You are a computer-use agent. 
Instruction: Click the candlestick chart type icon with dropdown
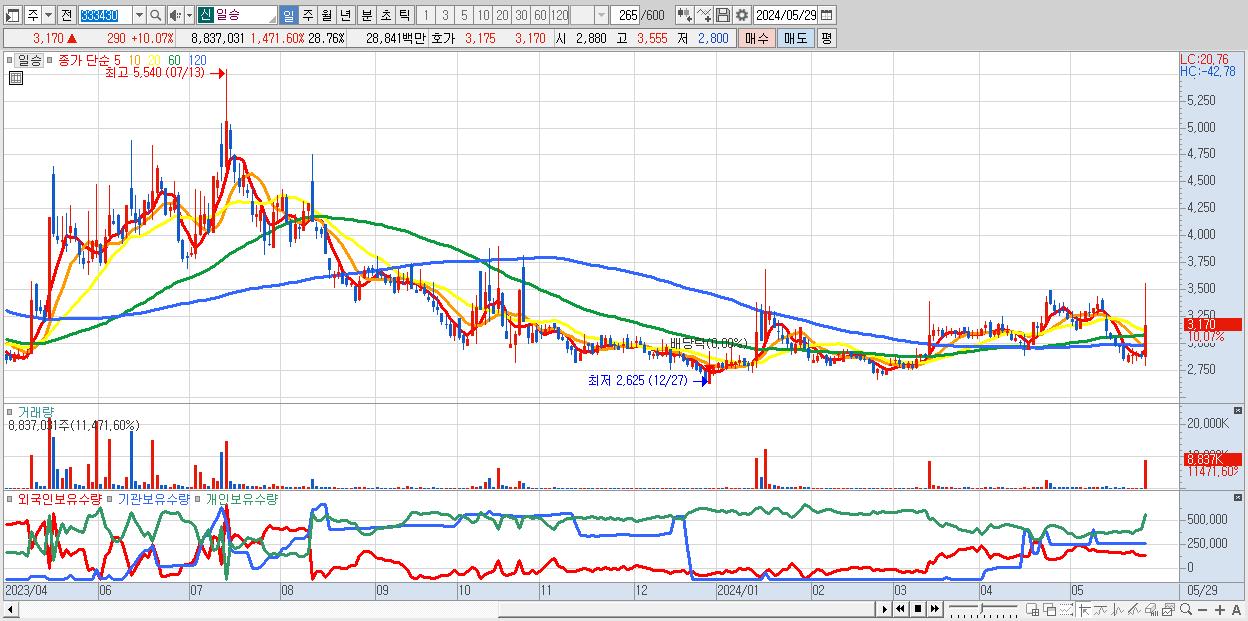click(685, 15)
